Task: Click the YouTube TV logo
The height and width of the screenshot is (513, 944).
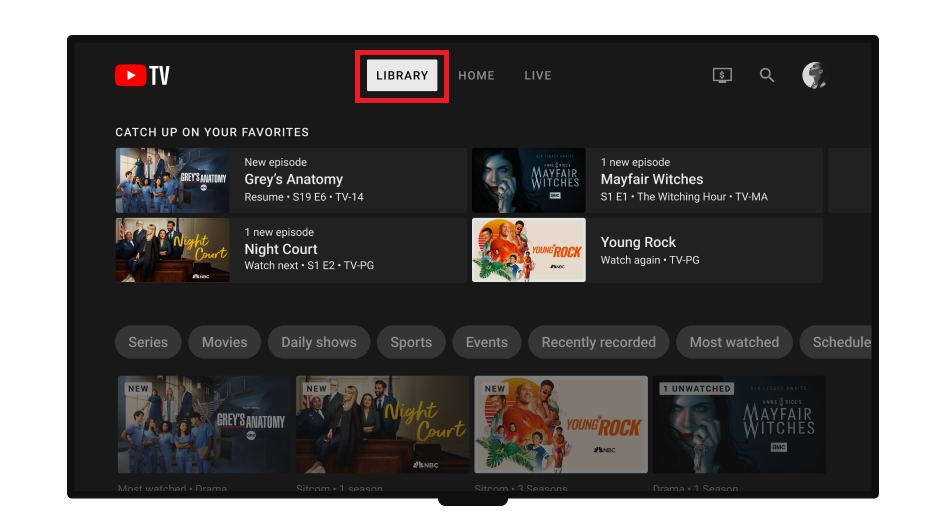Action: pyautogui.click(x=142, y=75)
